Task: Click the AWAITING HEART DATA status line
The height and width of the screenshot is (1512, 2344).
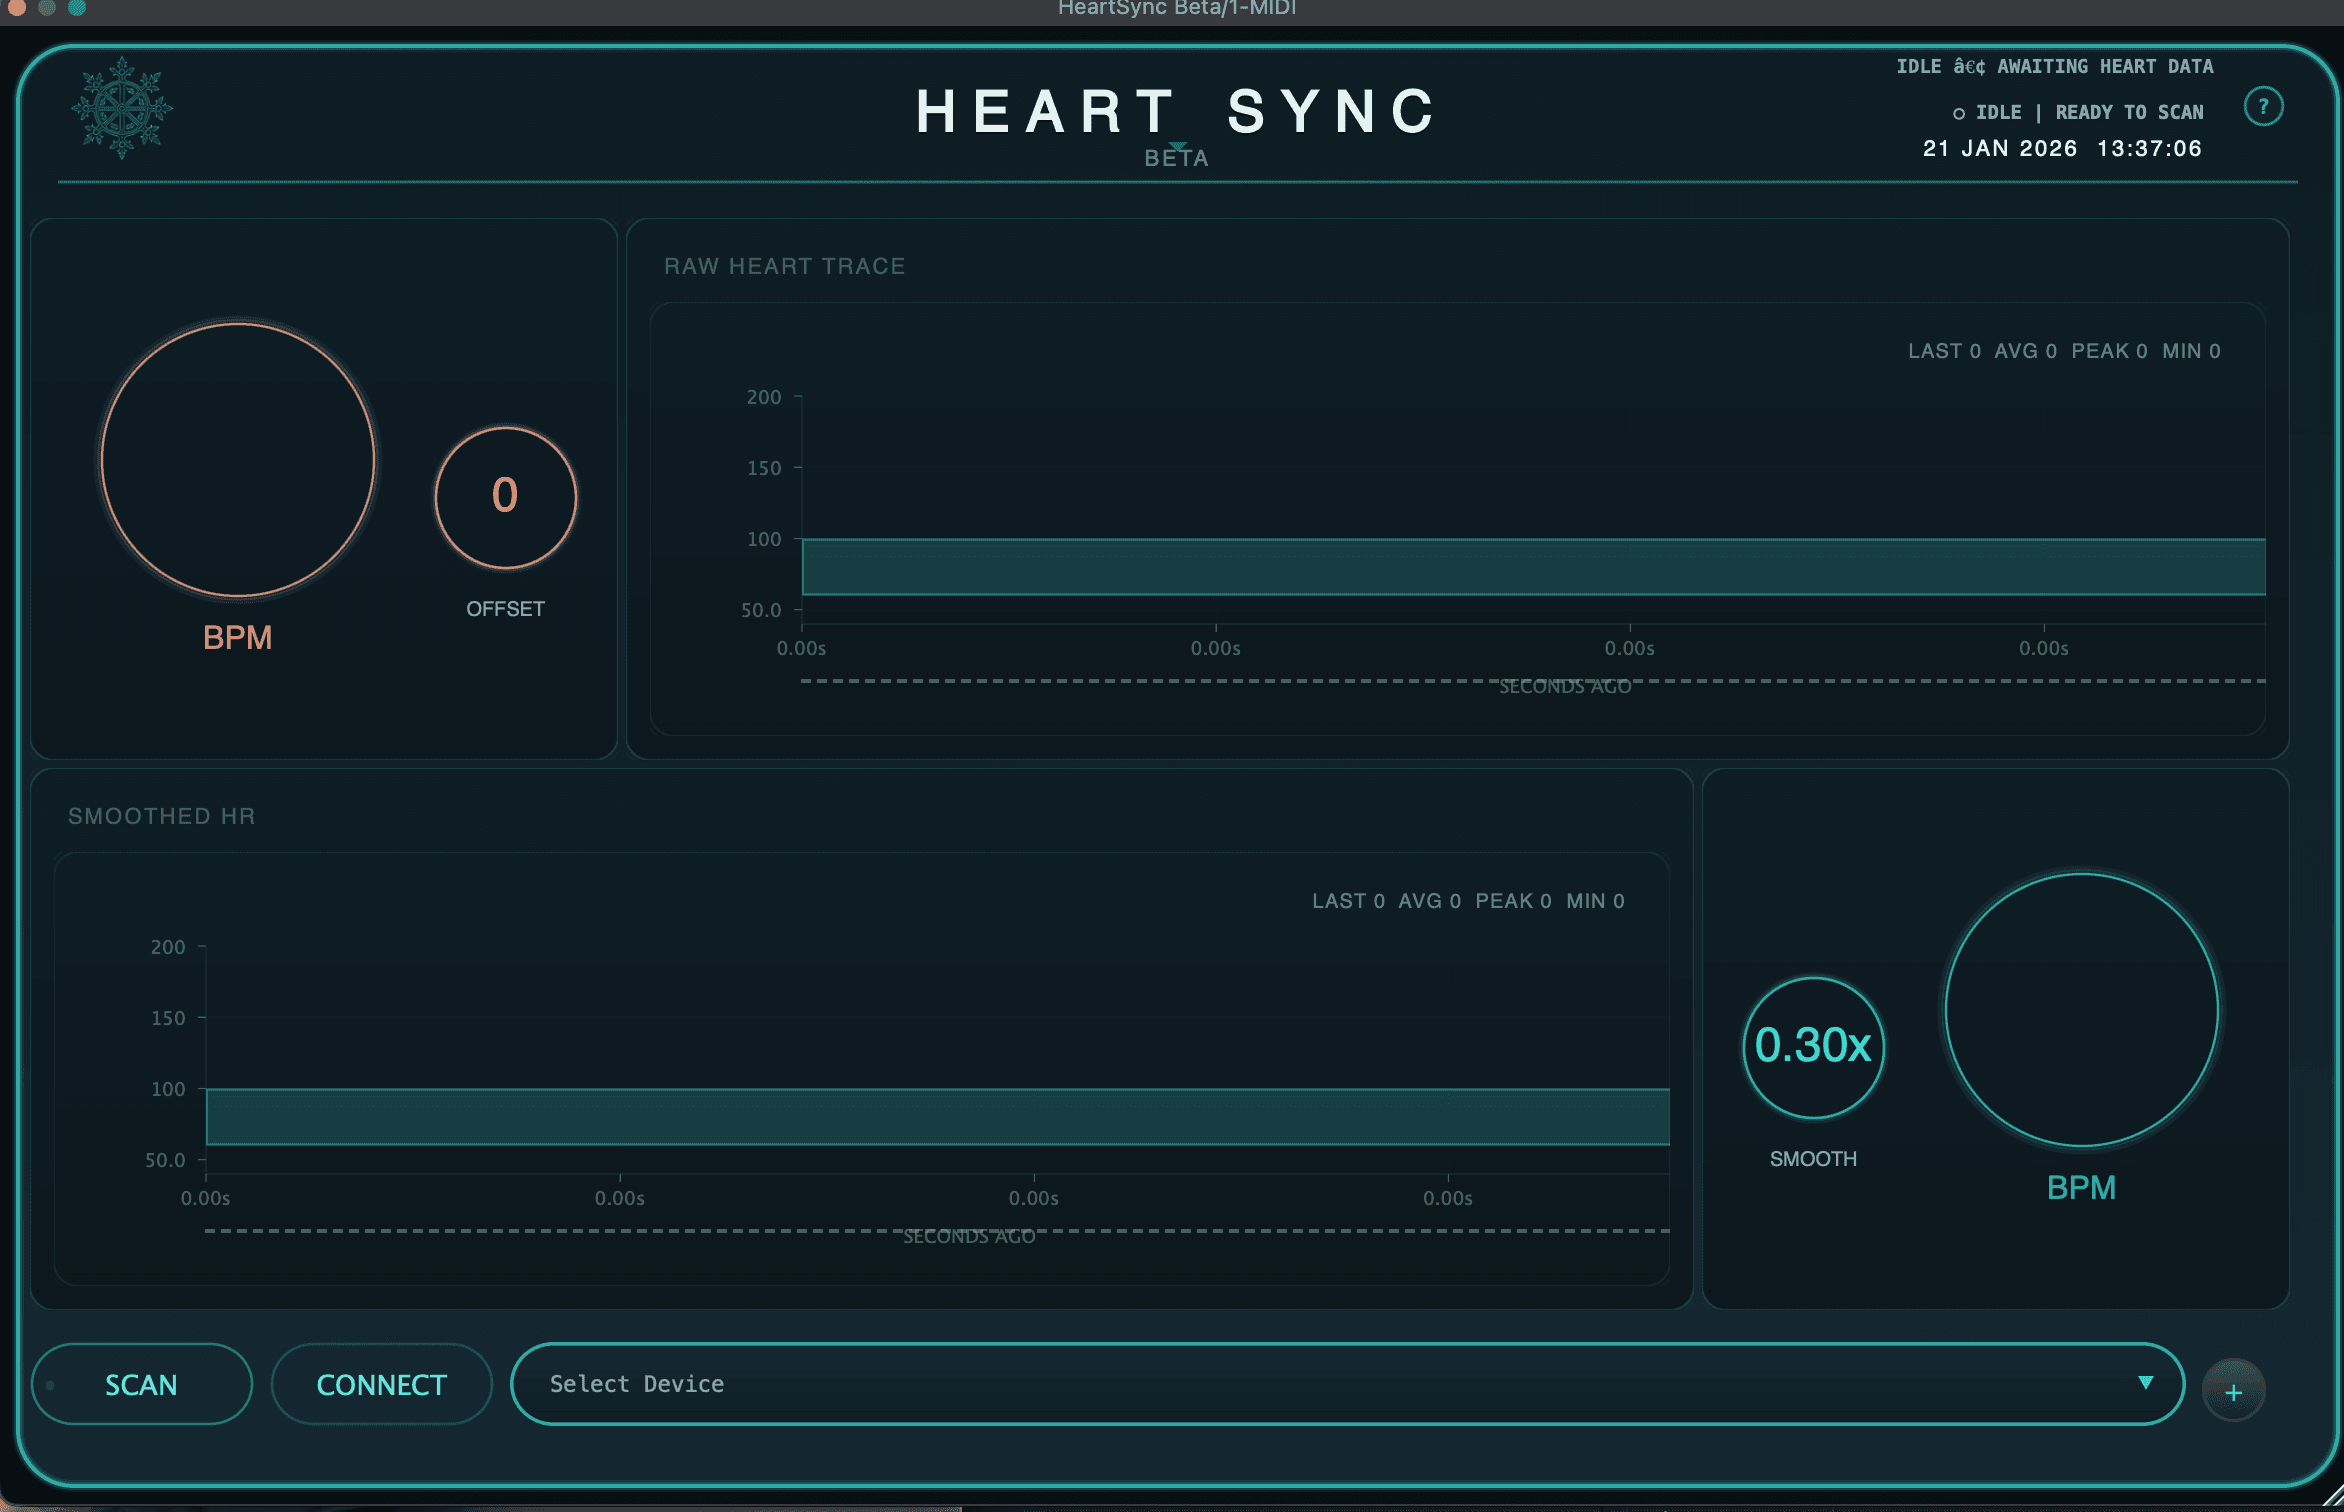Action: click(x=2056, y=66)
